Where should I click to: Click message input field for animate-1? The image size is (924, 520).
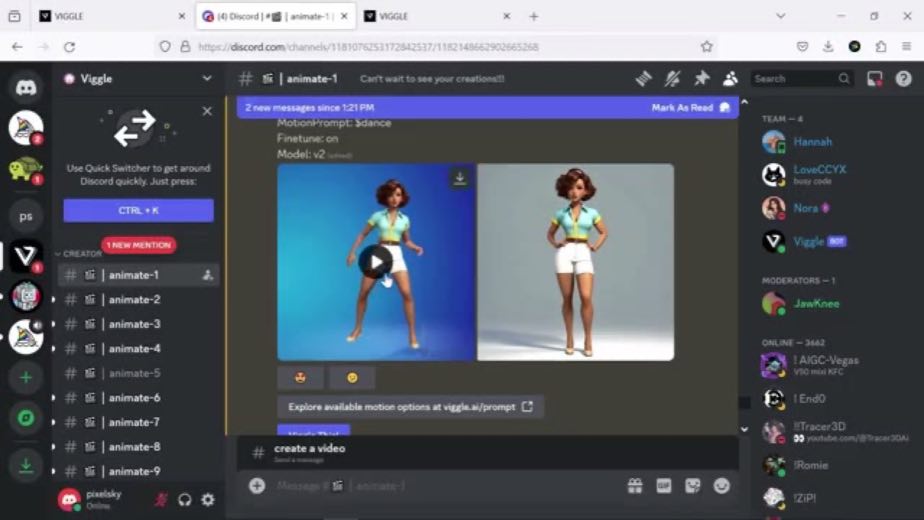[442, 486]
